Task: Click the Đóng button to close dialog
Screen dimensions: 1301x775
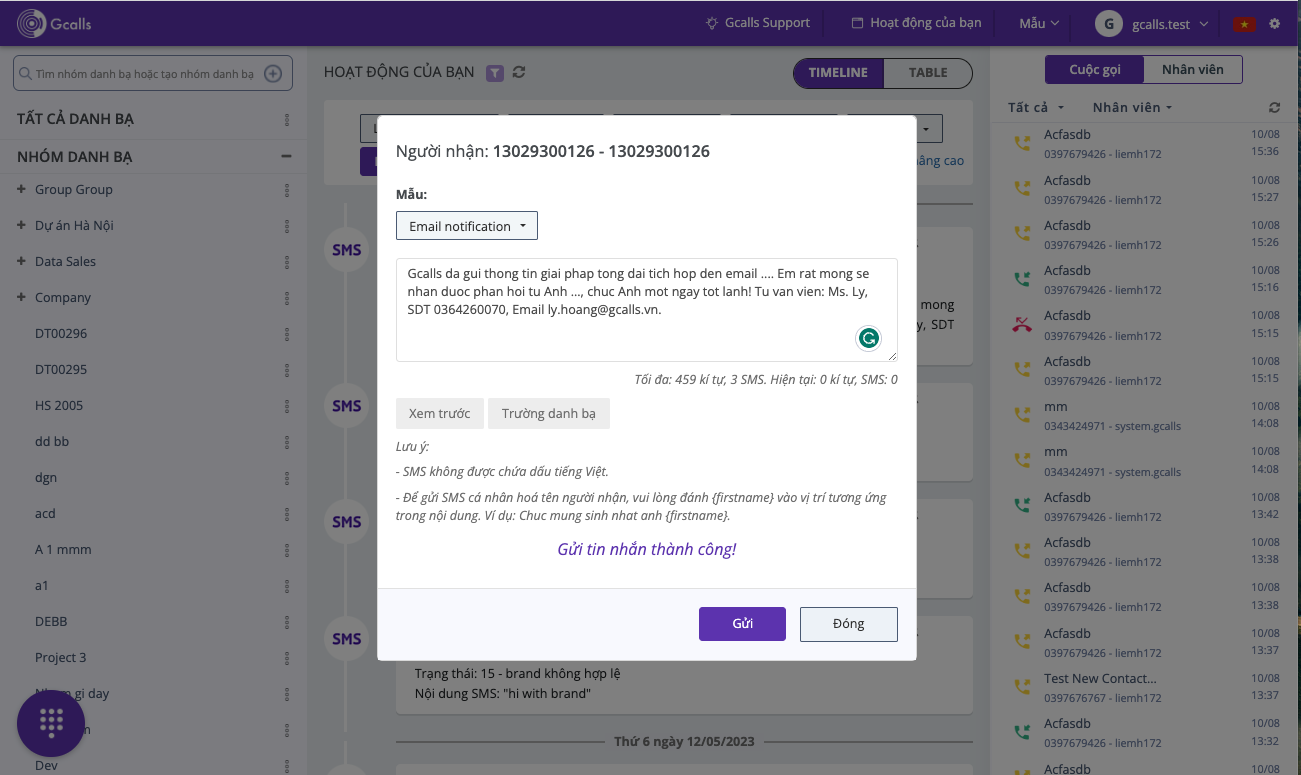Action: 848,624
